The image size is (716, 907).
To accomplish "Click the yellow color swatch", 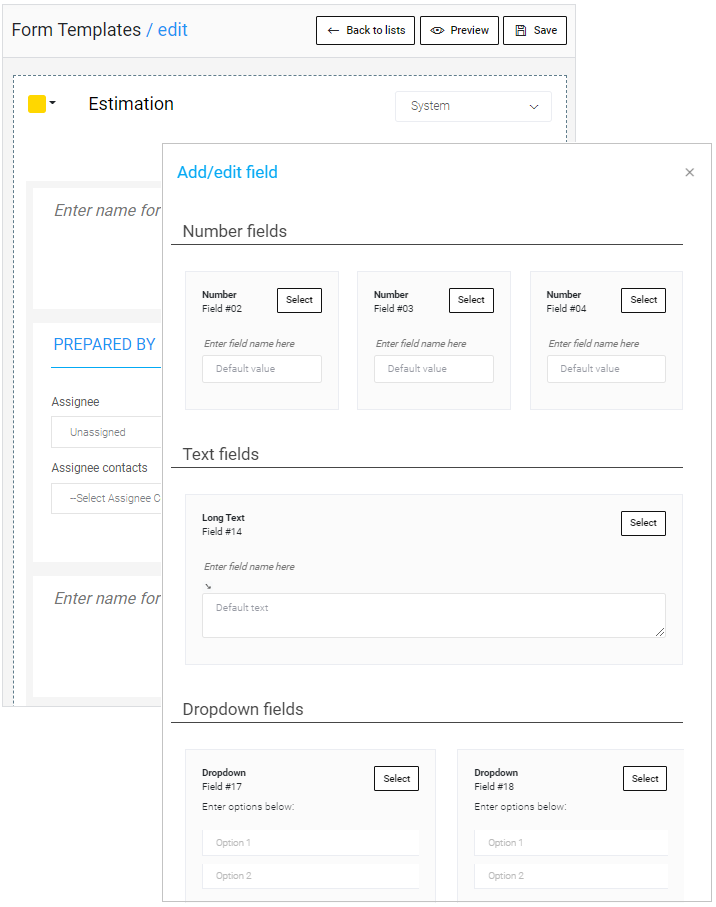I will [36, 104].
